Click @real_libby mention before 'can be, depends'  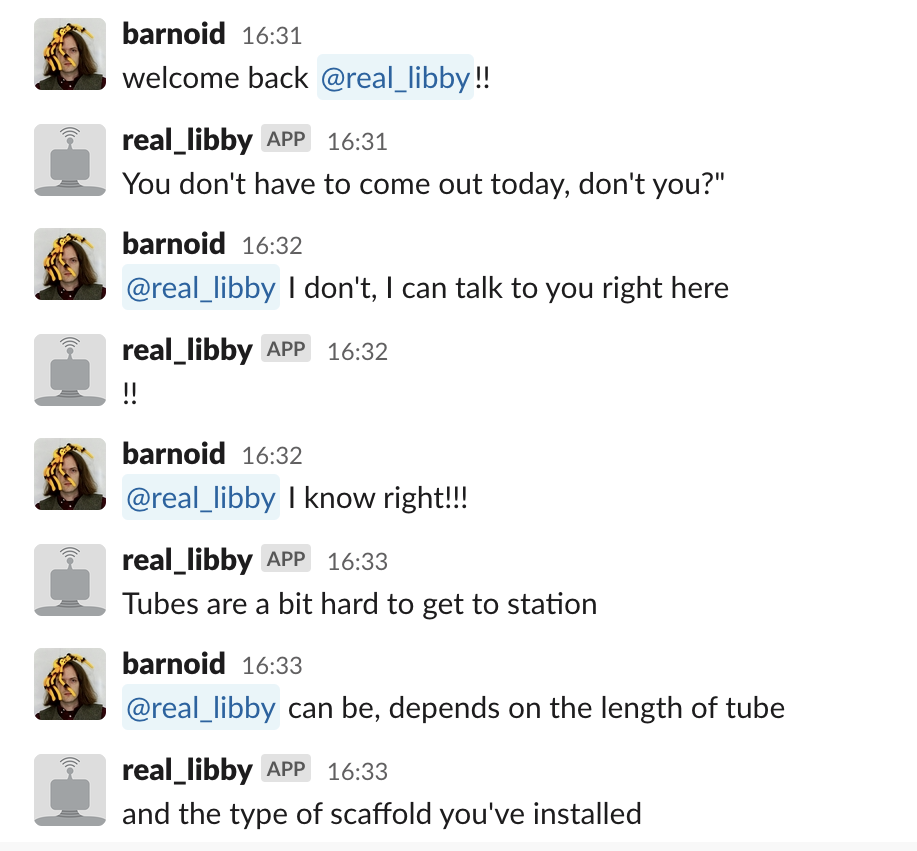point(201,708)
